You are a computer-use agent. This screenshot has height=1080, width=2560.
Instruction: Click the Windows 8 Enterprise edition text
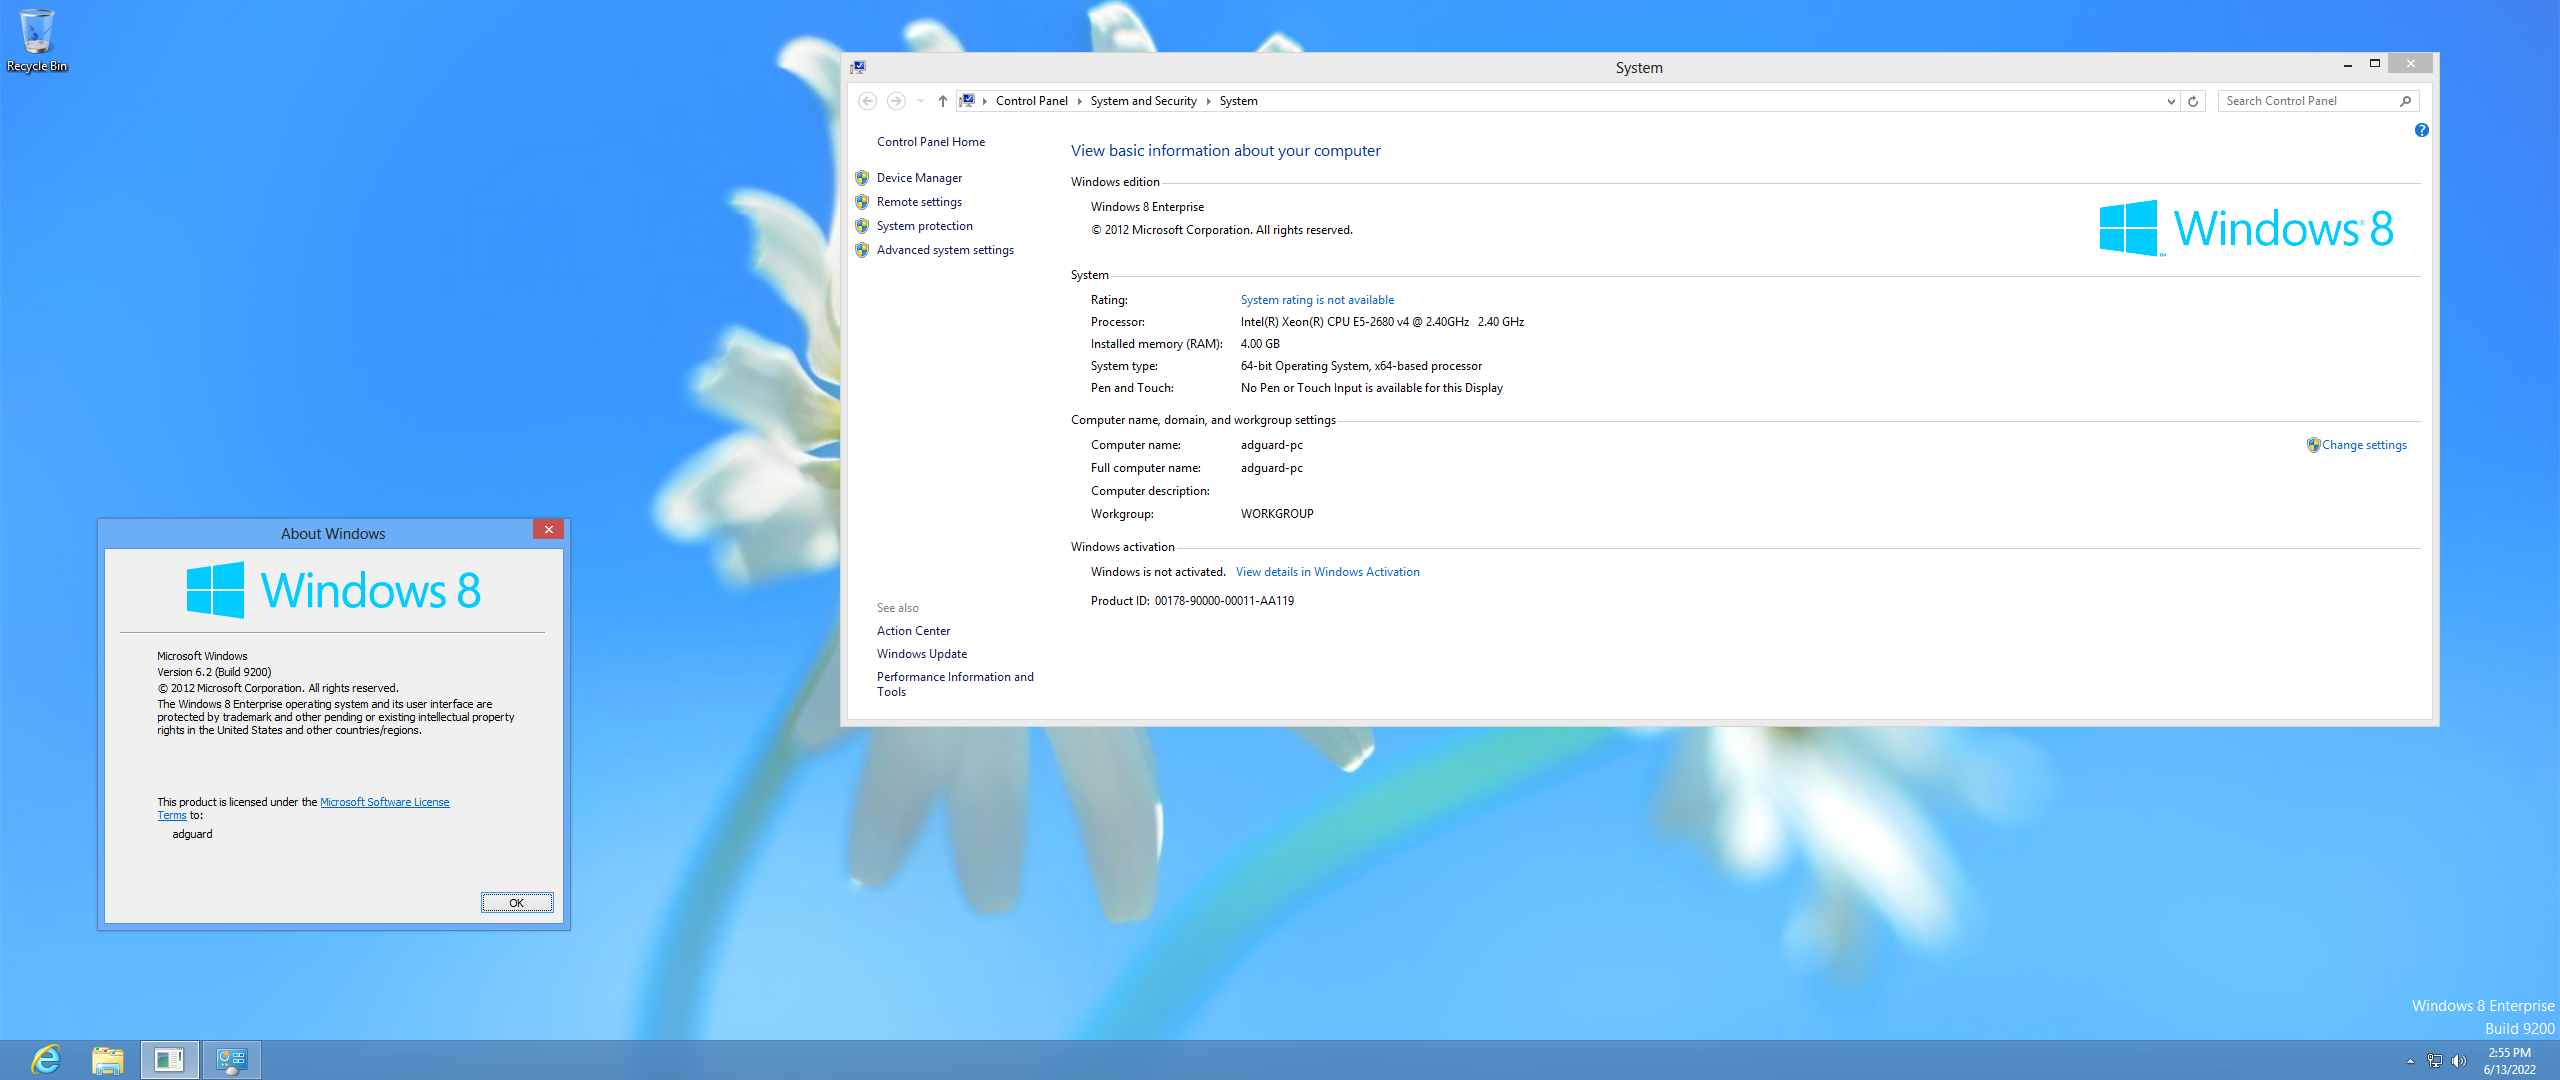(1147, 207)
